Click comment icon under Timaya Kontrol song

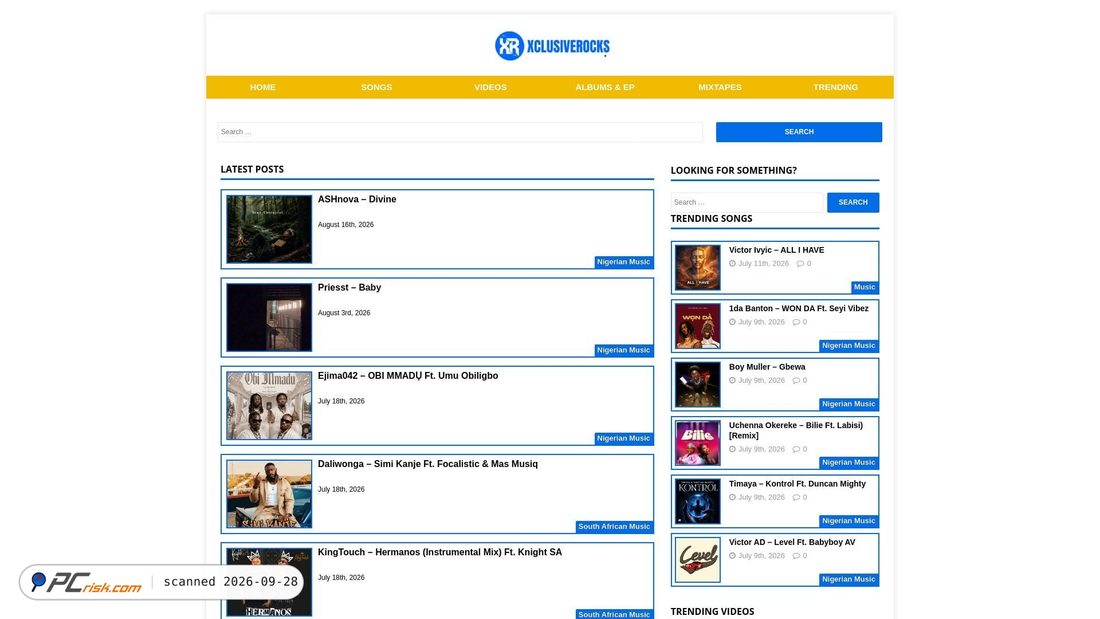796,498
